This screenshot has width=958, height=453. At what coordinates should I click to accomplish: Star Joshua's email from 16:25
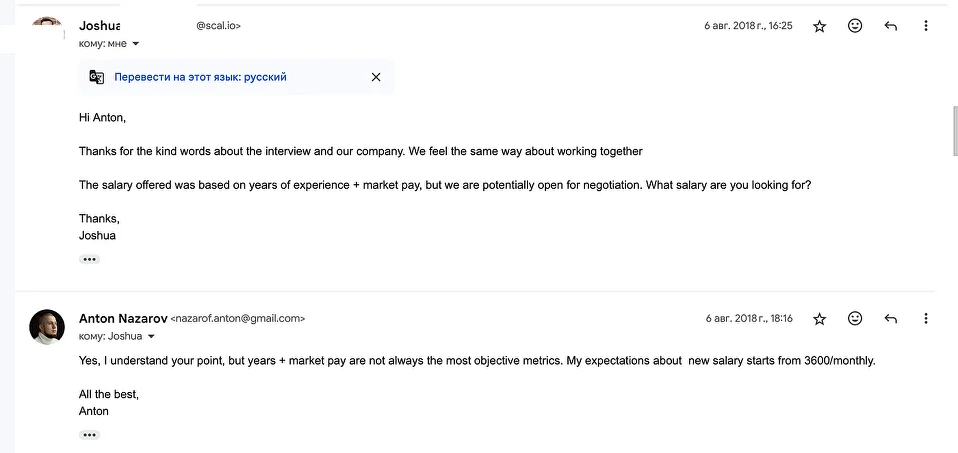(x=819, y=26)
